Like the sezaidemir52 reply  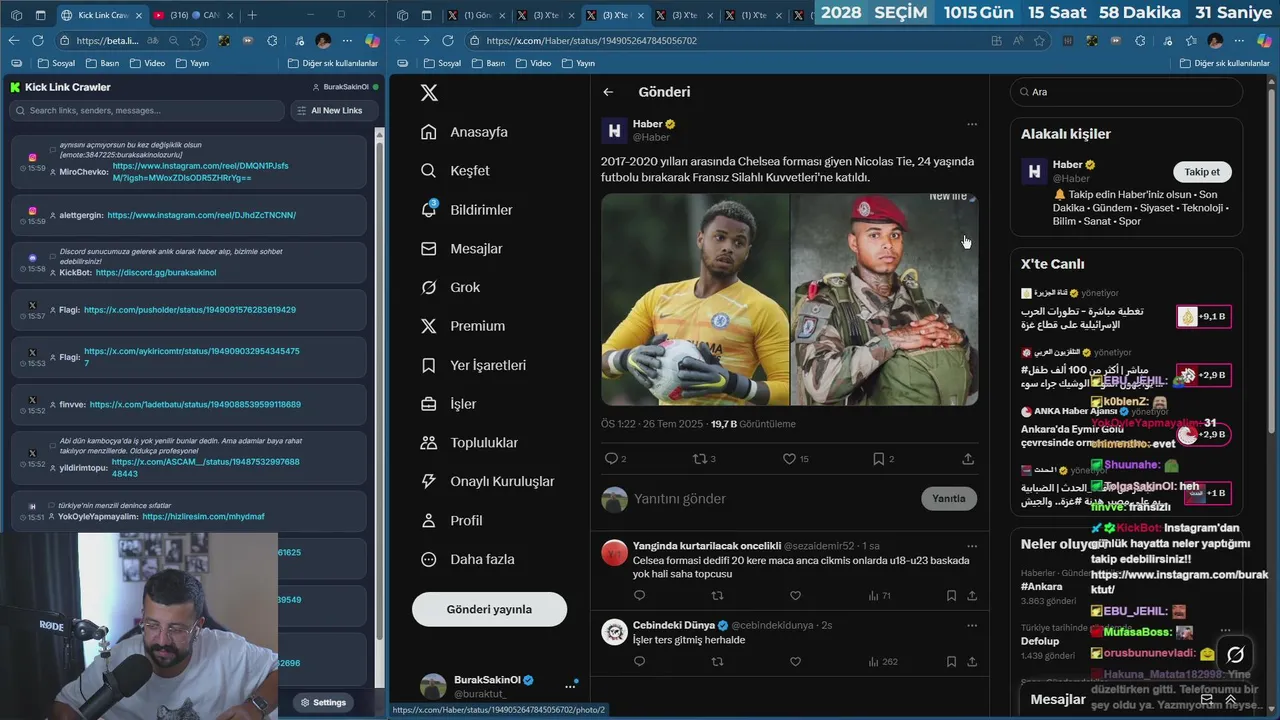[x=795, y=596]
